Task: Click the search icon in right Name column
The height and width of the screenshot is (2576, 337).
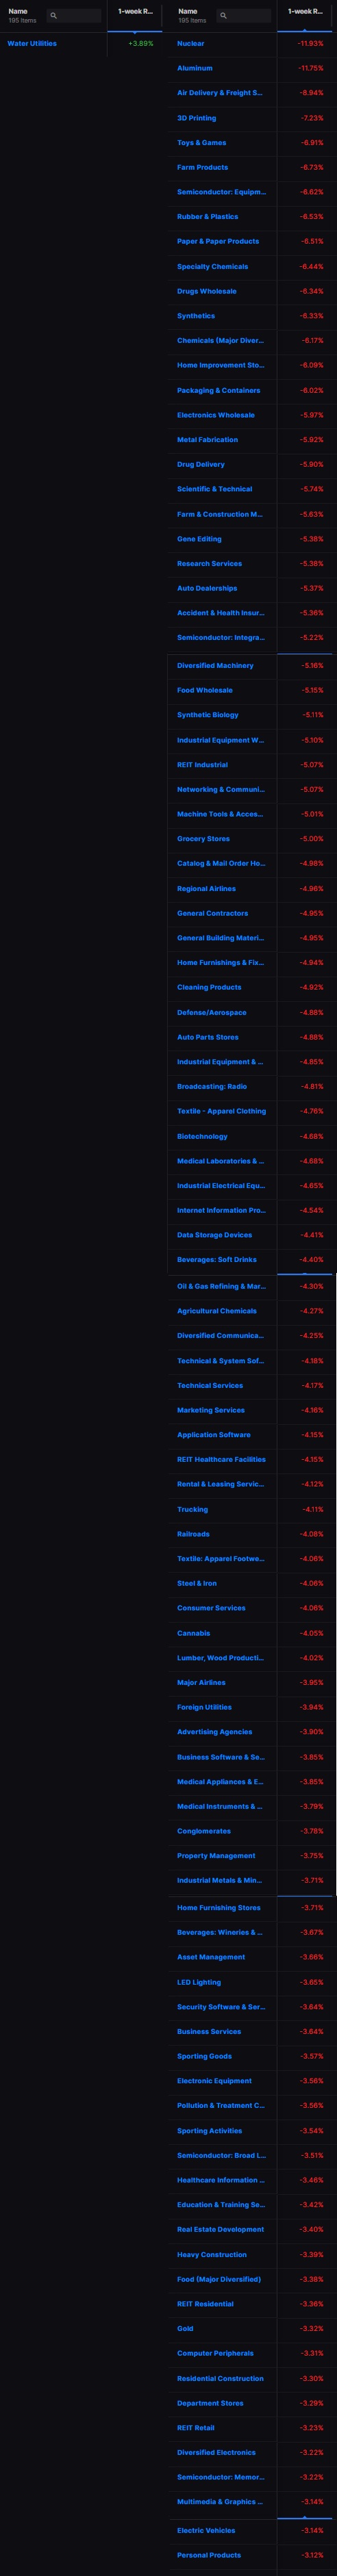Action: click(x=223, y=16)
